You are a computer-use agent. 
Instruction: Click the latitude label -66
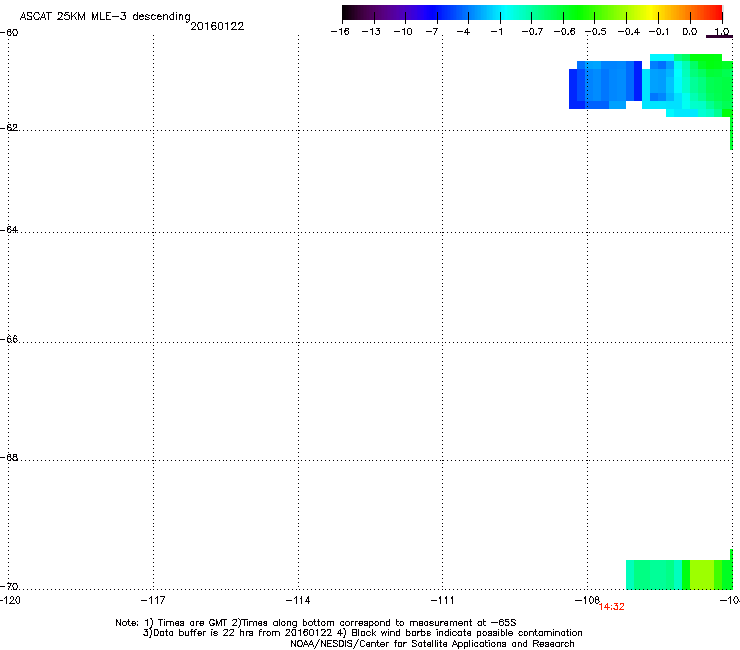click(9, 339)
